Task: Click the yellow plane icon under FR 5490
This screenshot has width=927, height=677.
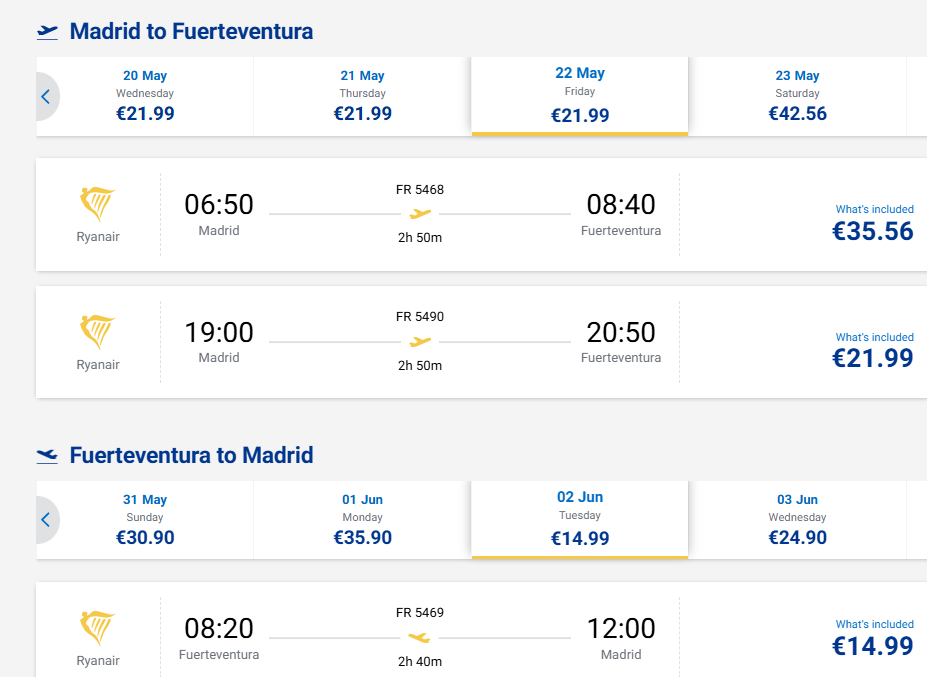Action: tap(420, 342)
